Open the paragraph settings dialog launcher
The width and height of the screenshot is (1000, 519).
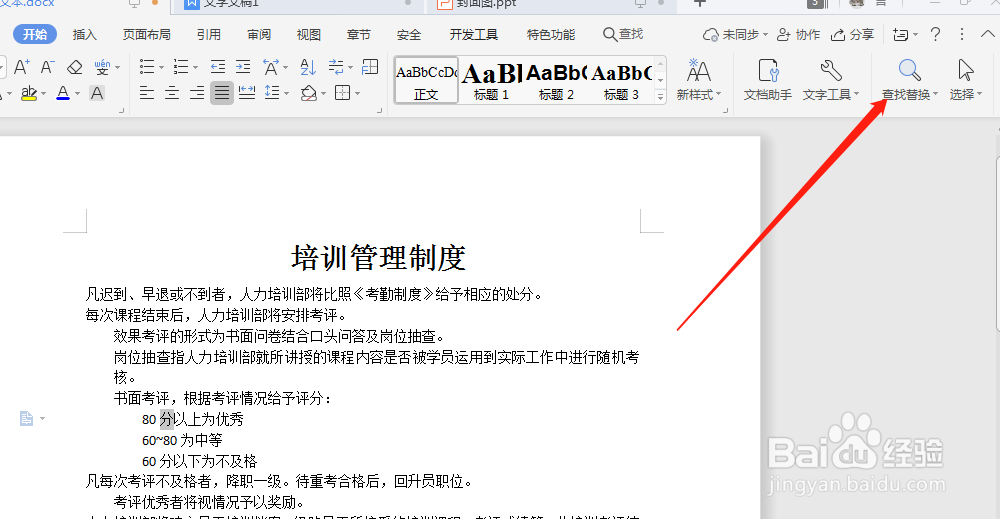pyautogui.click(x=379, y=110)
